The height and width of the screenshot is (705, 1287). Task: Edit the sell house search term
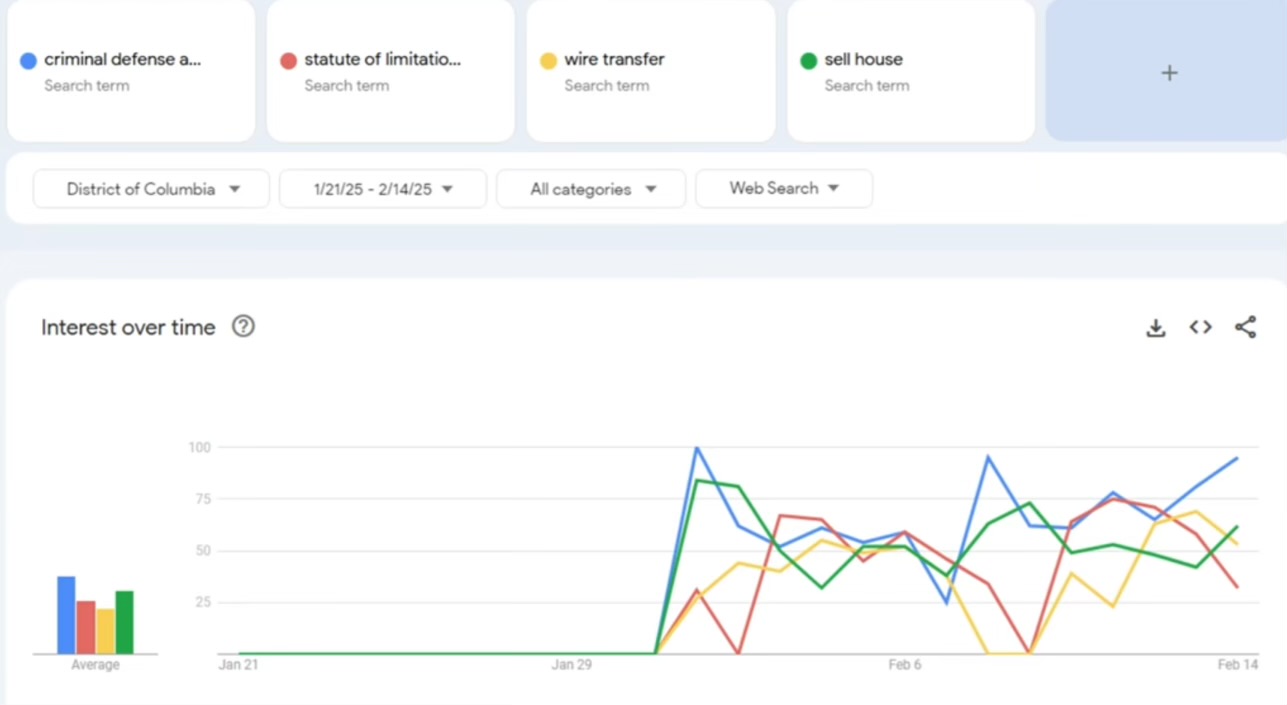[863, 60]
